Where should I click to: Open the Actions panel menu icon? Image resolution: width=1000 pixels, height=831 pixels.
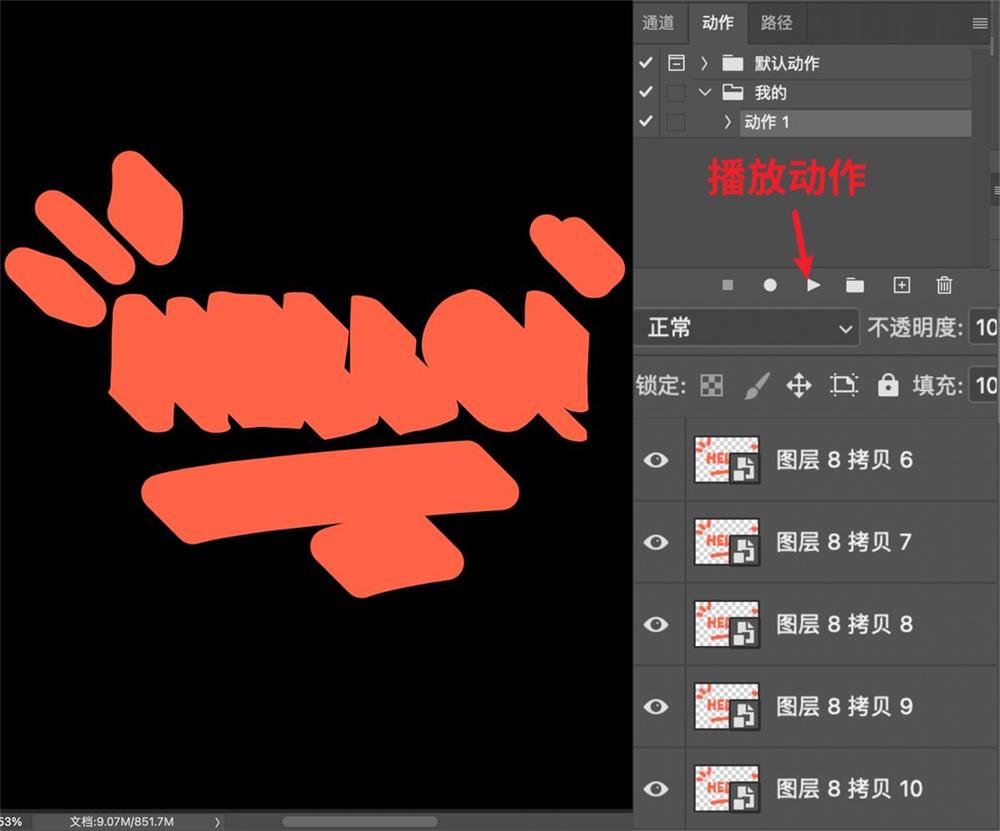[x=980, y=24]
